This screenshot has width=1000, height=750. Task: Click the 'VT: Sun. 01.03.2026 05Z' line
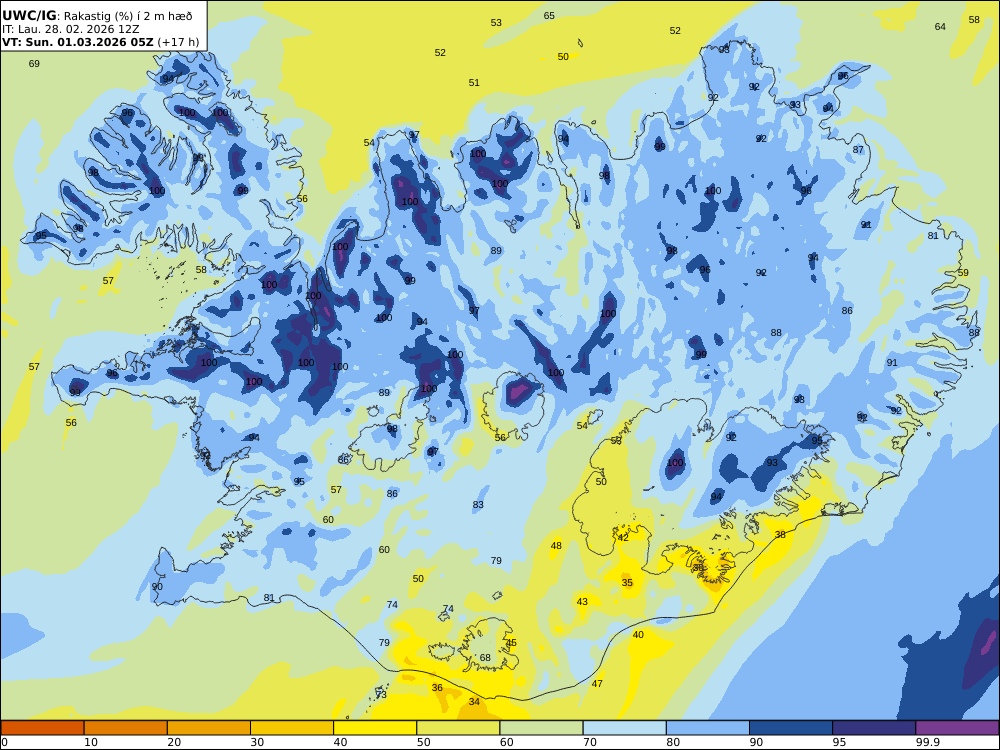78,42
